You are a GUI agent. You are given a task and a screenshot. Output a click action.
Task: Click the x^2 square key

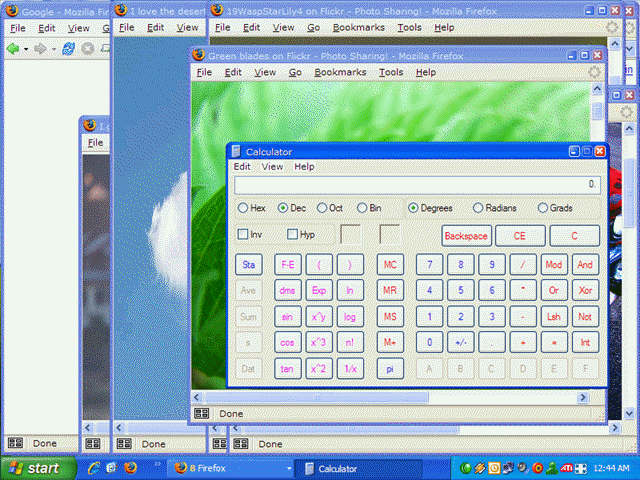319,369
